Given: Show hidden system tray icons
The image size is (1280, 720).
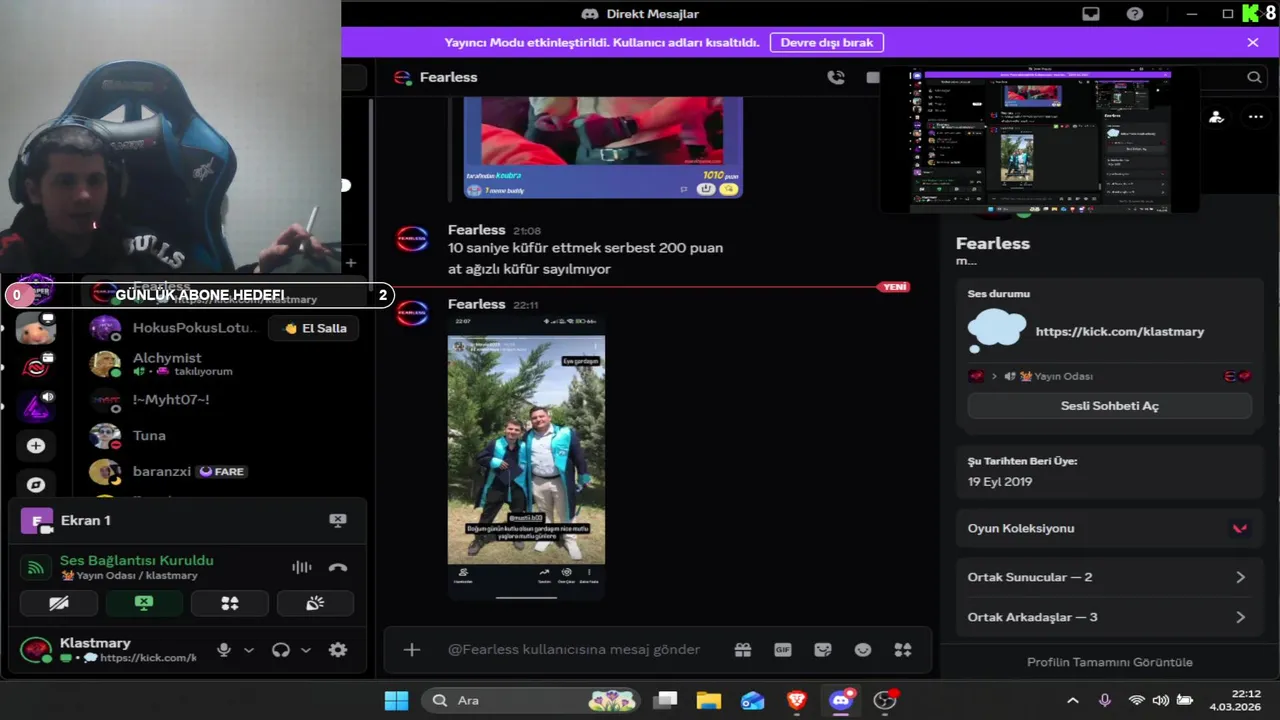Looking at the screenshot, I should (1073, 700).
